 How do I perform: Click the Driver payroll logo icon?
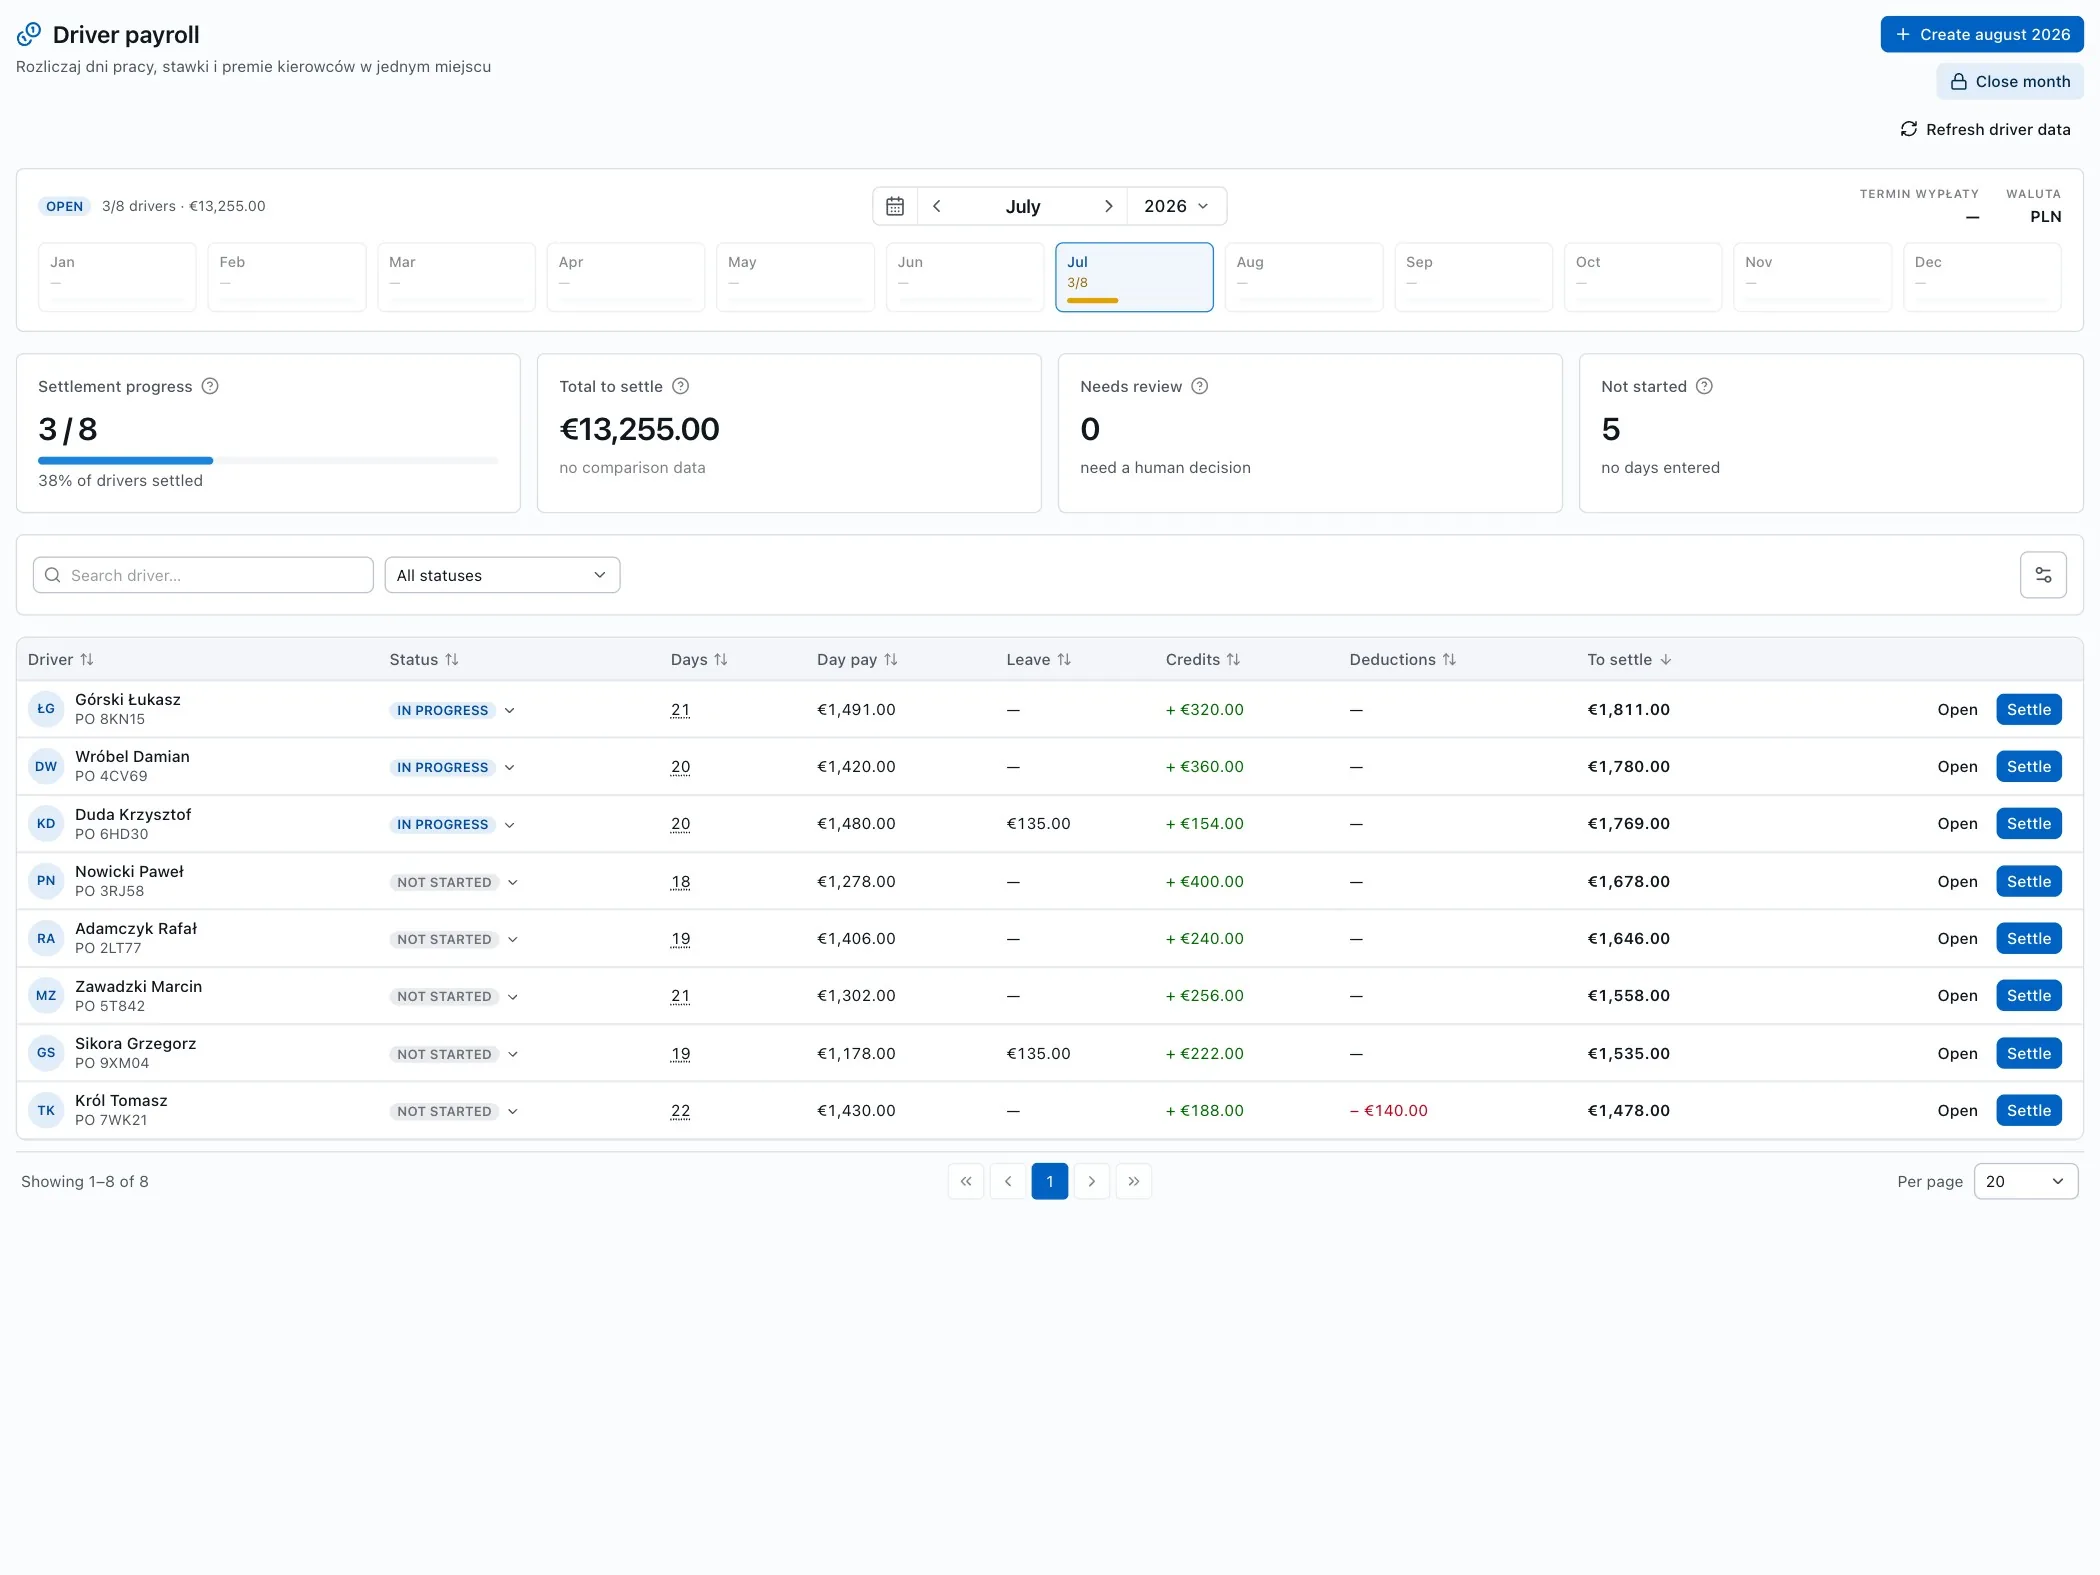[29, 35]
